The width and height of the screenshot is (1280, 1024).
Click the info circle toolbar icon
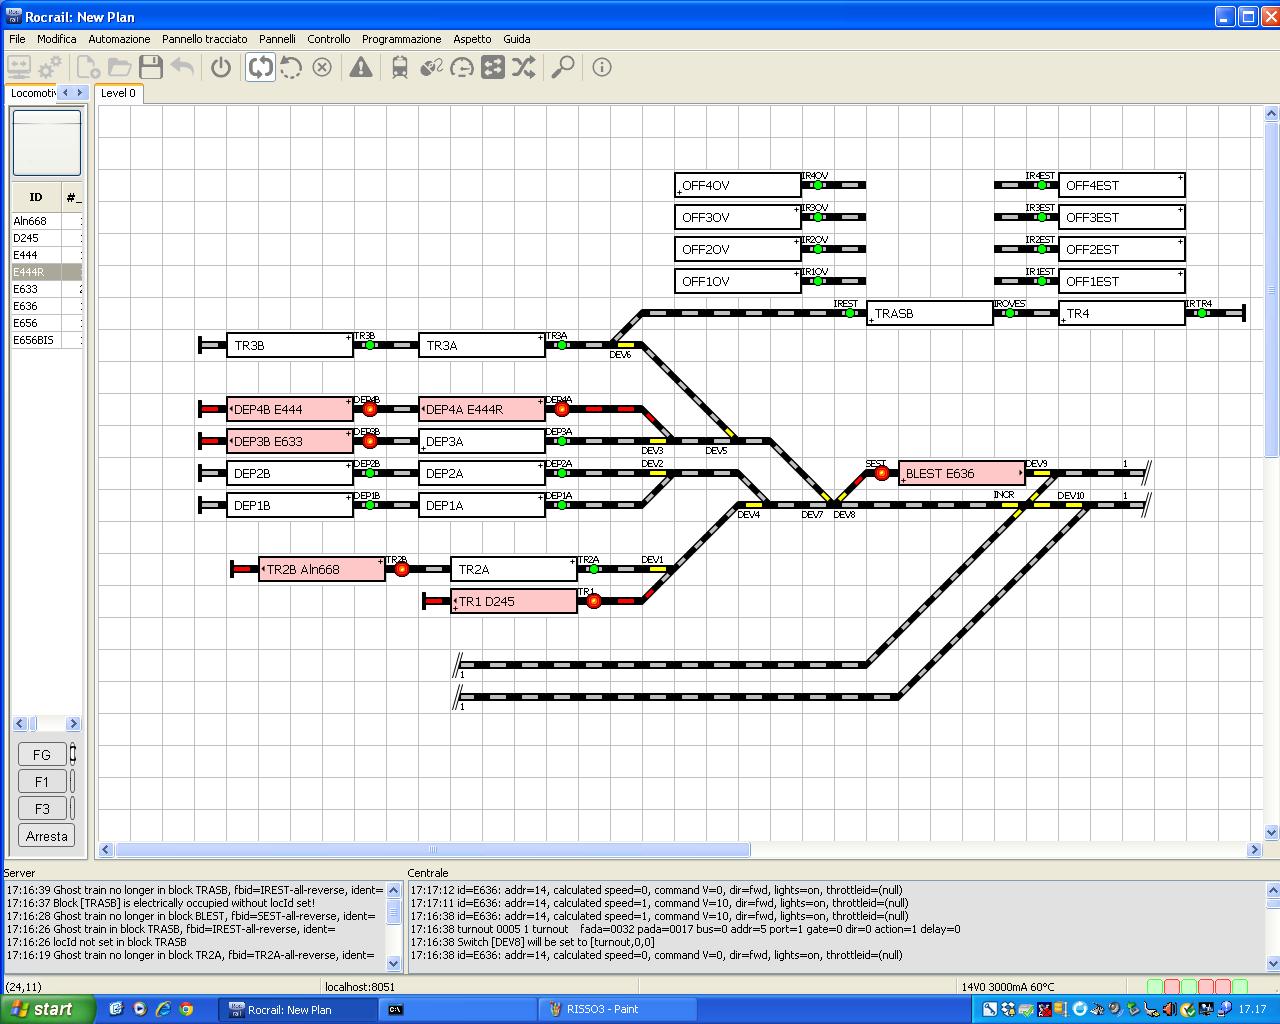tap(602, 68)
